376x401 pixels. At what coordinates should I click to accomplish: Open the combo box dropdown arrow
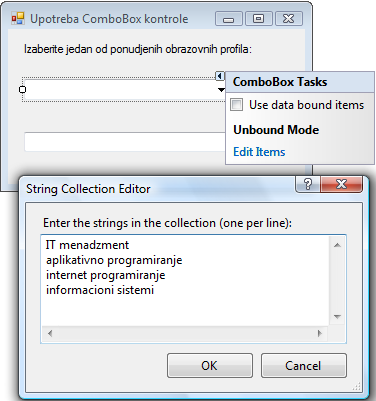[221, 90]
